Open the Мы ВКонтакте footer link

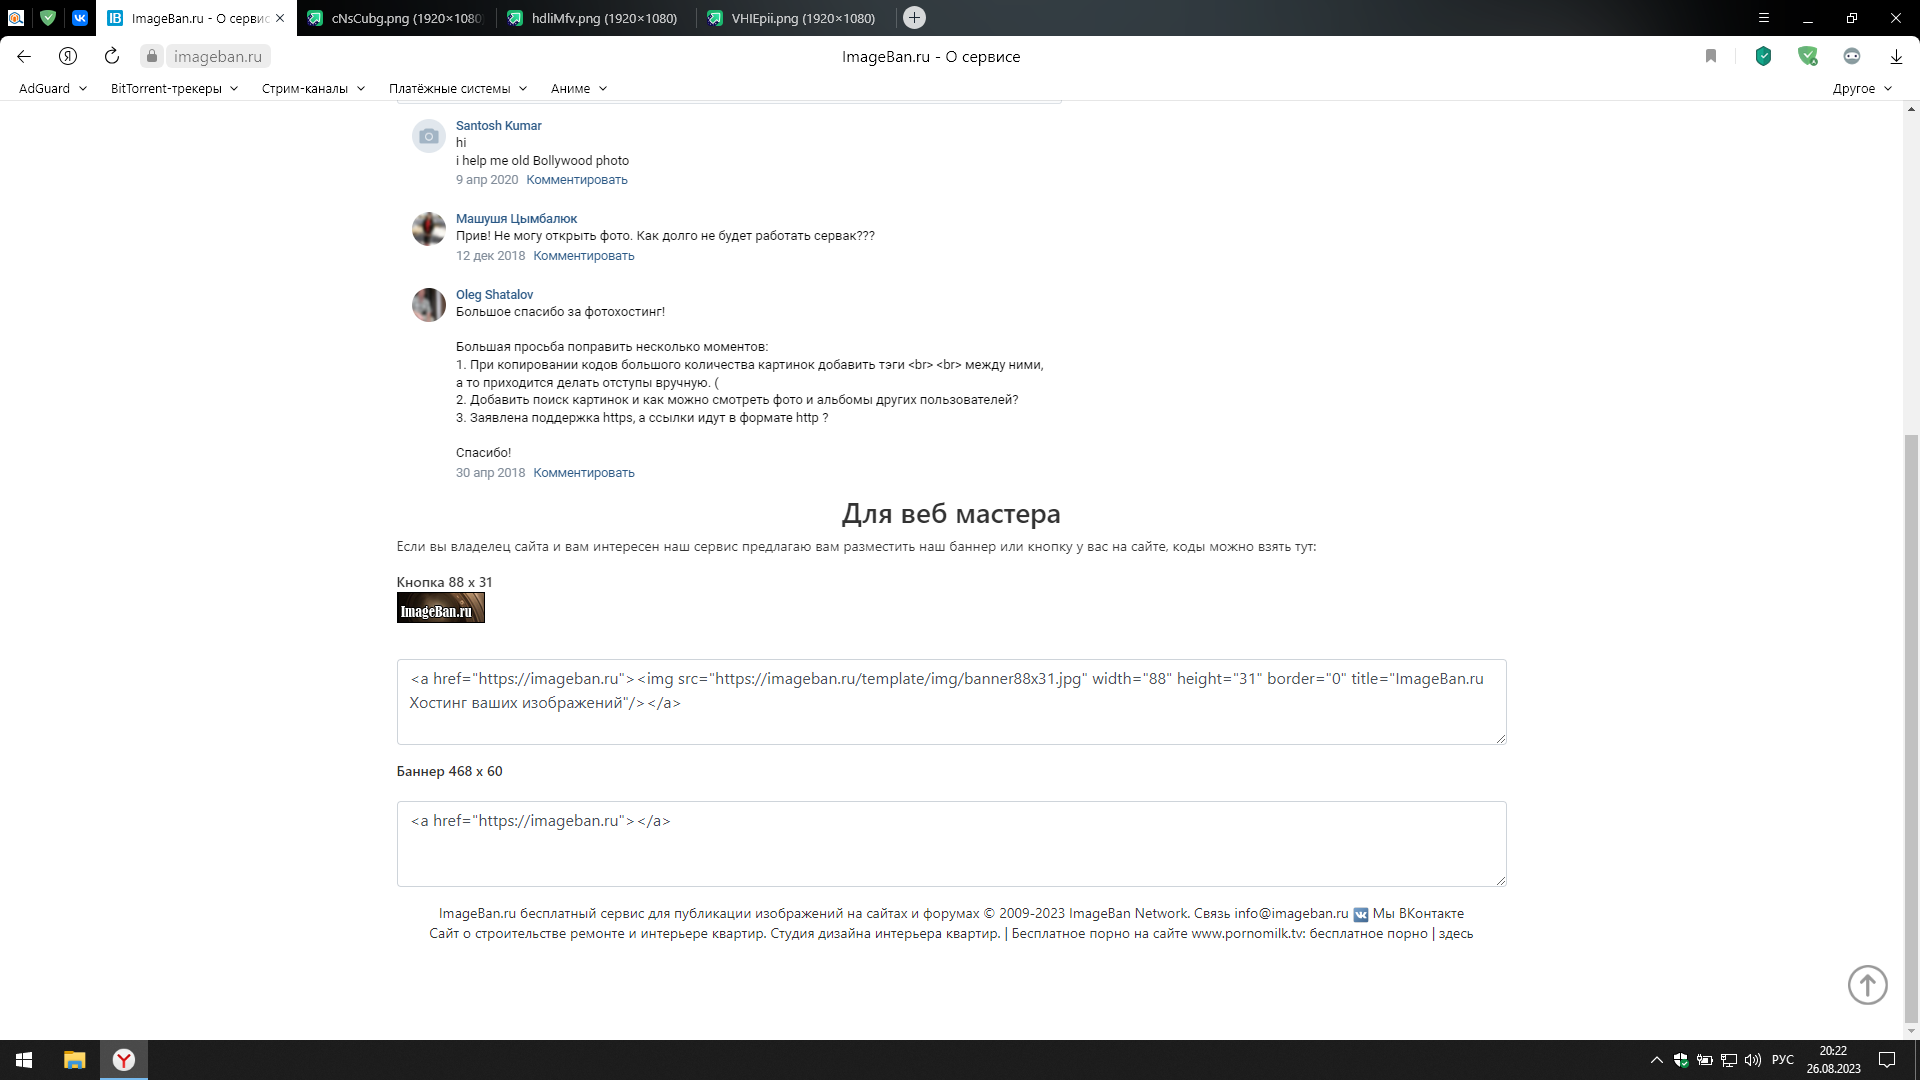tap(1417, 913)
